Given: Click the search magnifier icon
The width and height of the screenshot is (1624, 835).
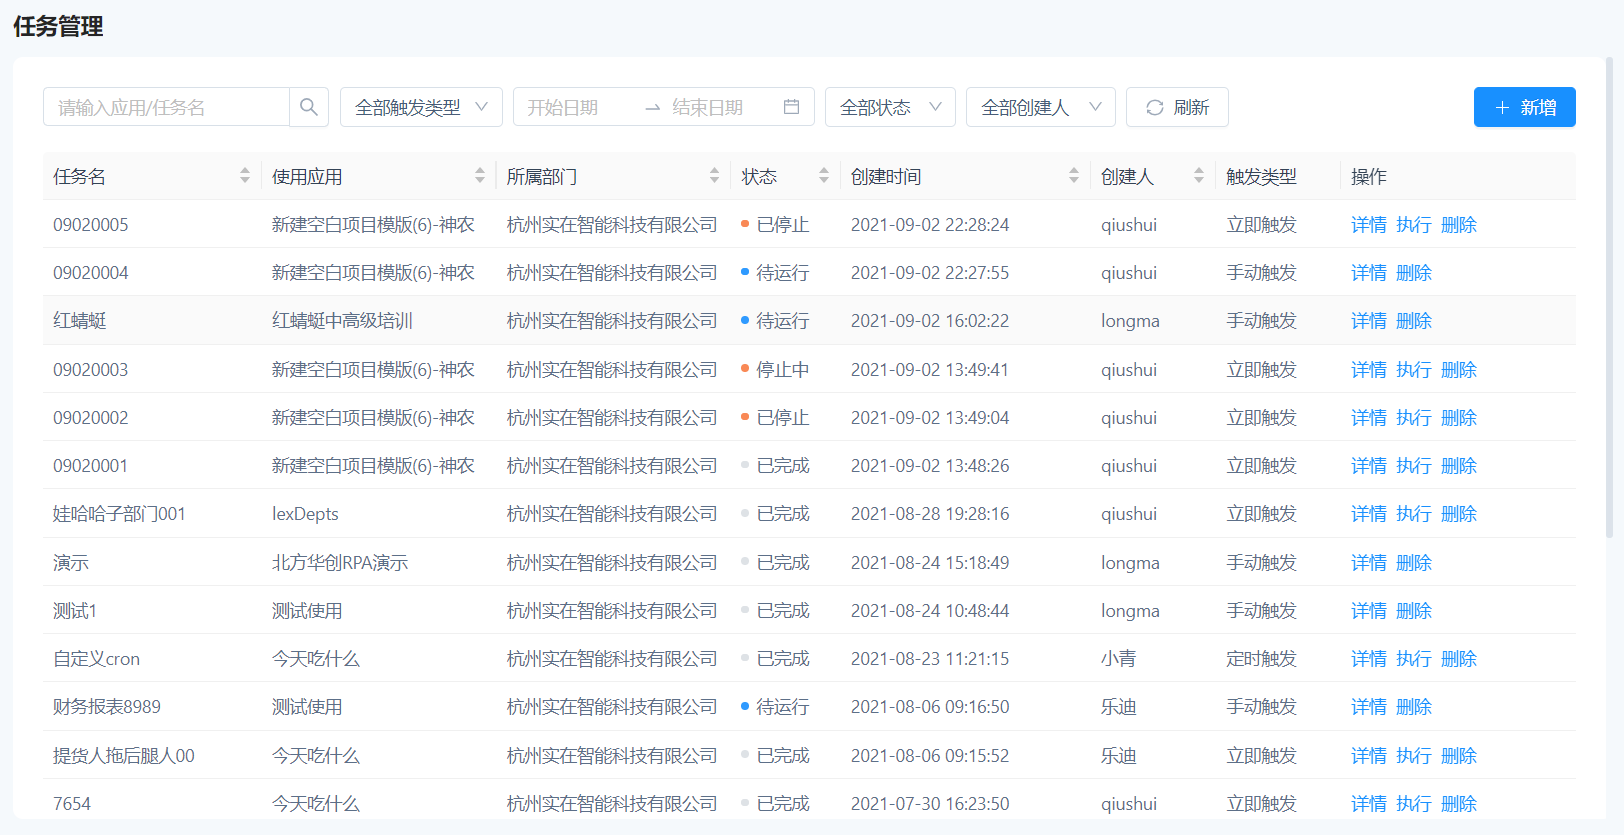Looking at the screenshot, I should point(309,107).
